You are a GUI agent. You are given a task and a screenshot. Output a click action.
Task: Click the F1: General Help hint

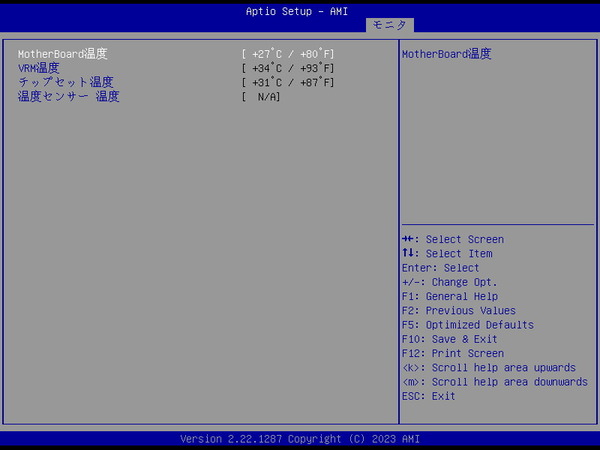click(x=450, y=297)
